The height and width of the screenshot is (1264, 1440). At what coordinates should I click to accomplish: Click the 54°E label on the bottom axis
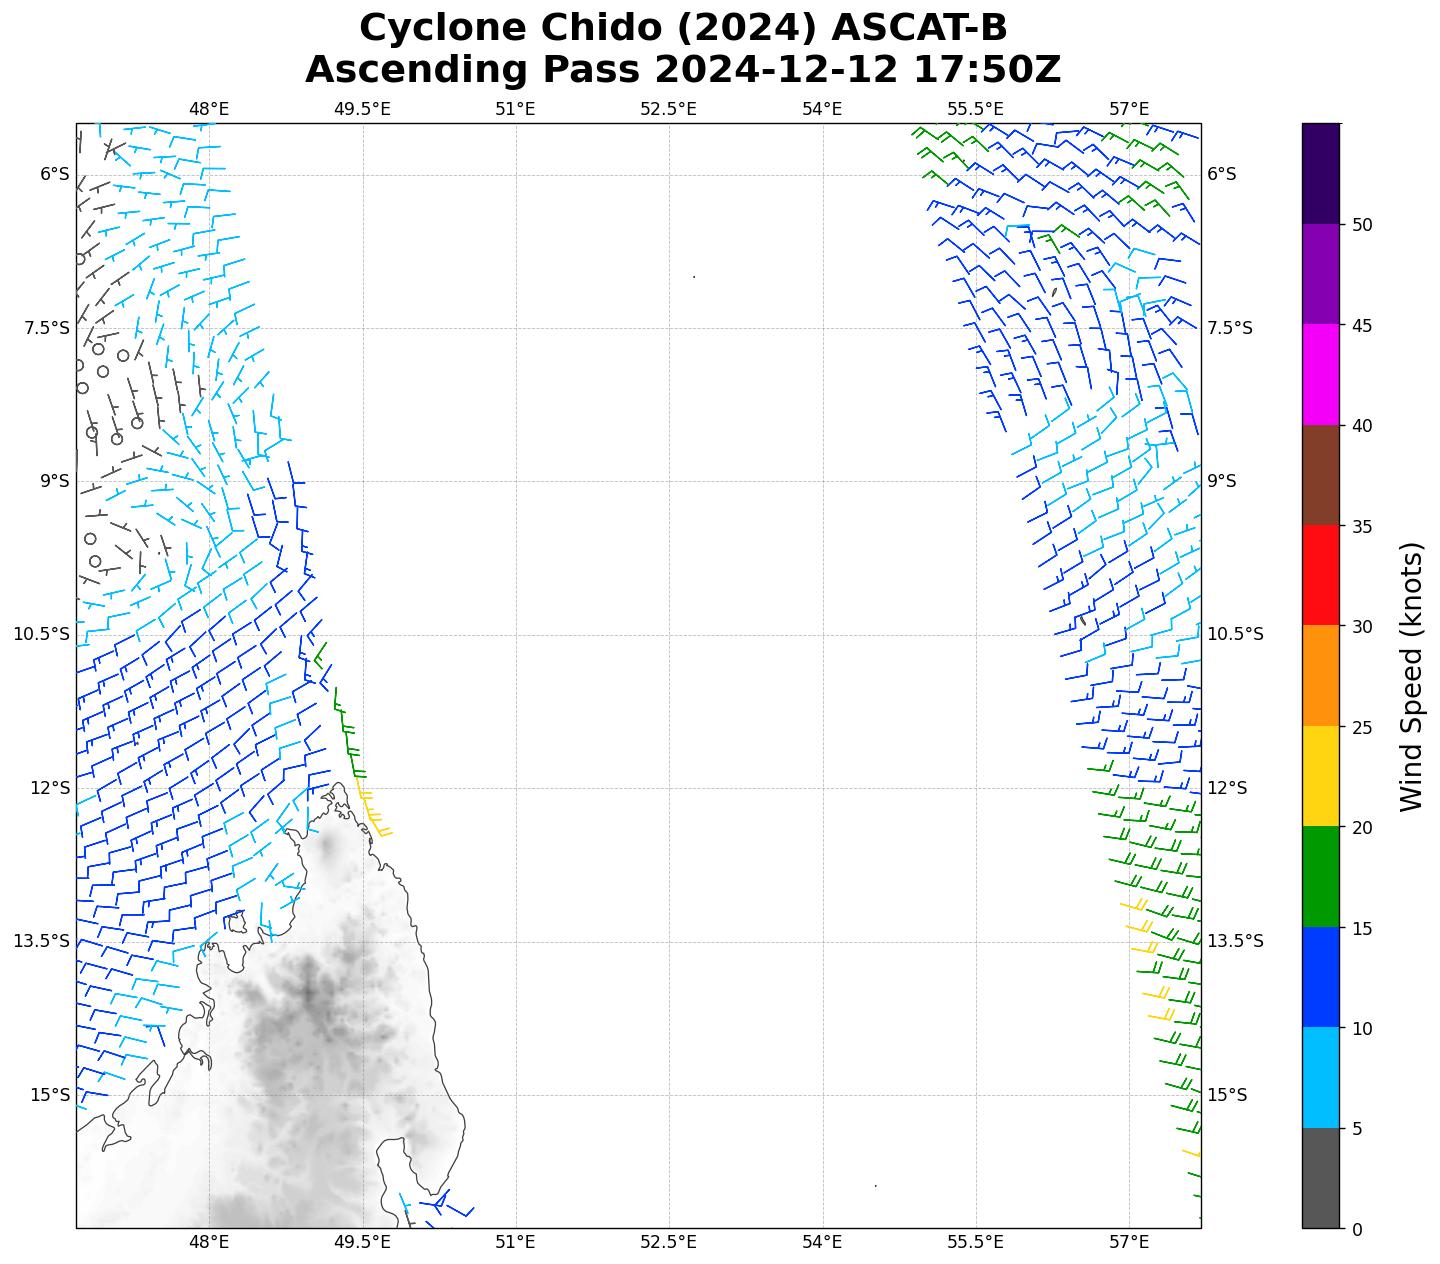[822, 1242]
